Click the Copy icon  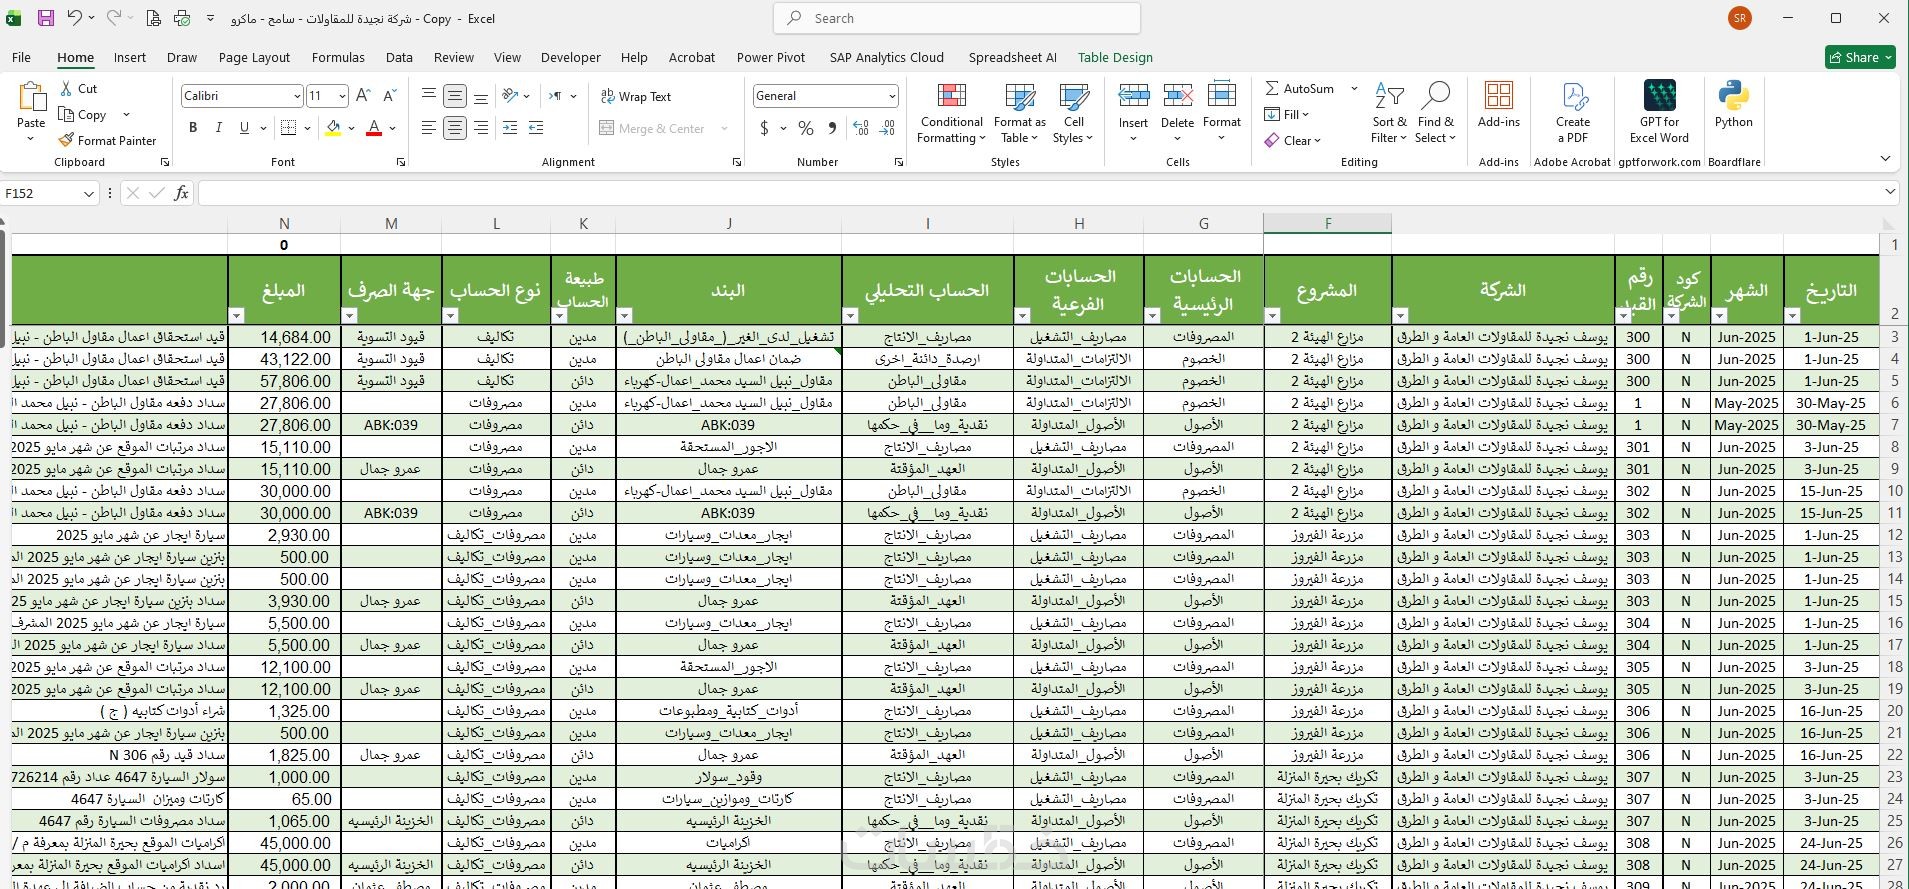(x=66, y=115)
